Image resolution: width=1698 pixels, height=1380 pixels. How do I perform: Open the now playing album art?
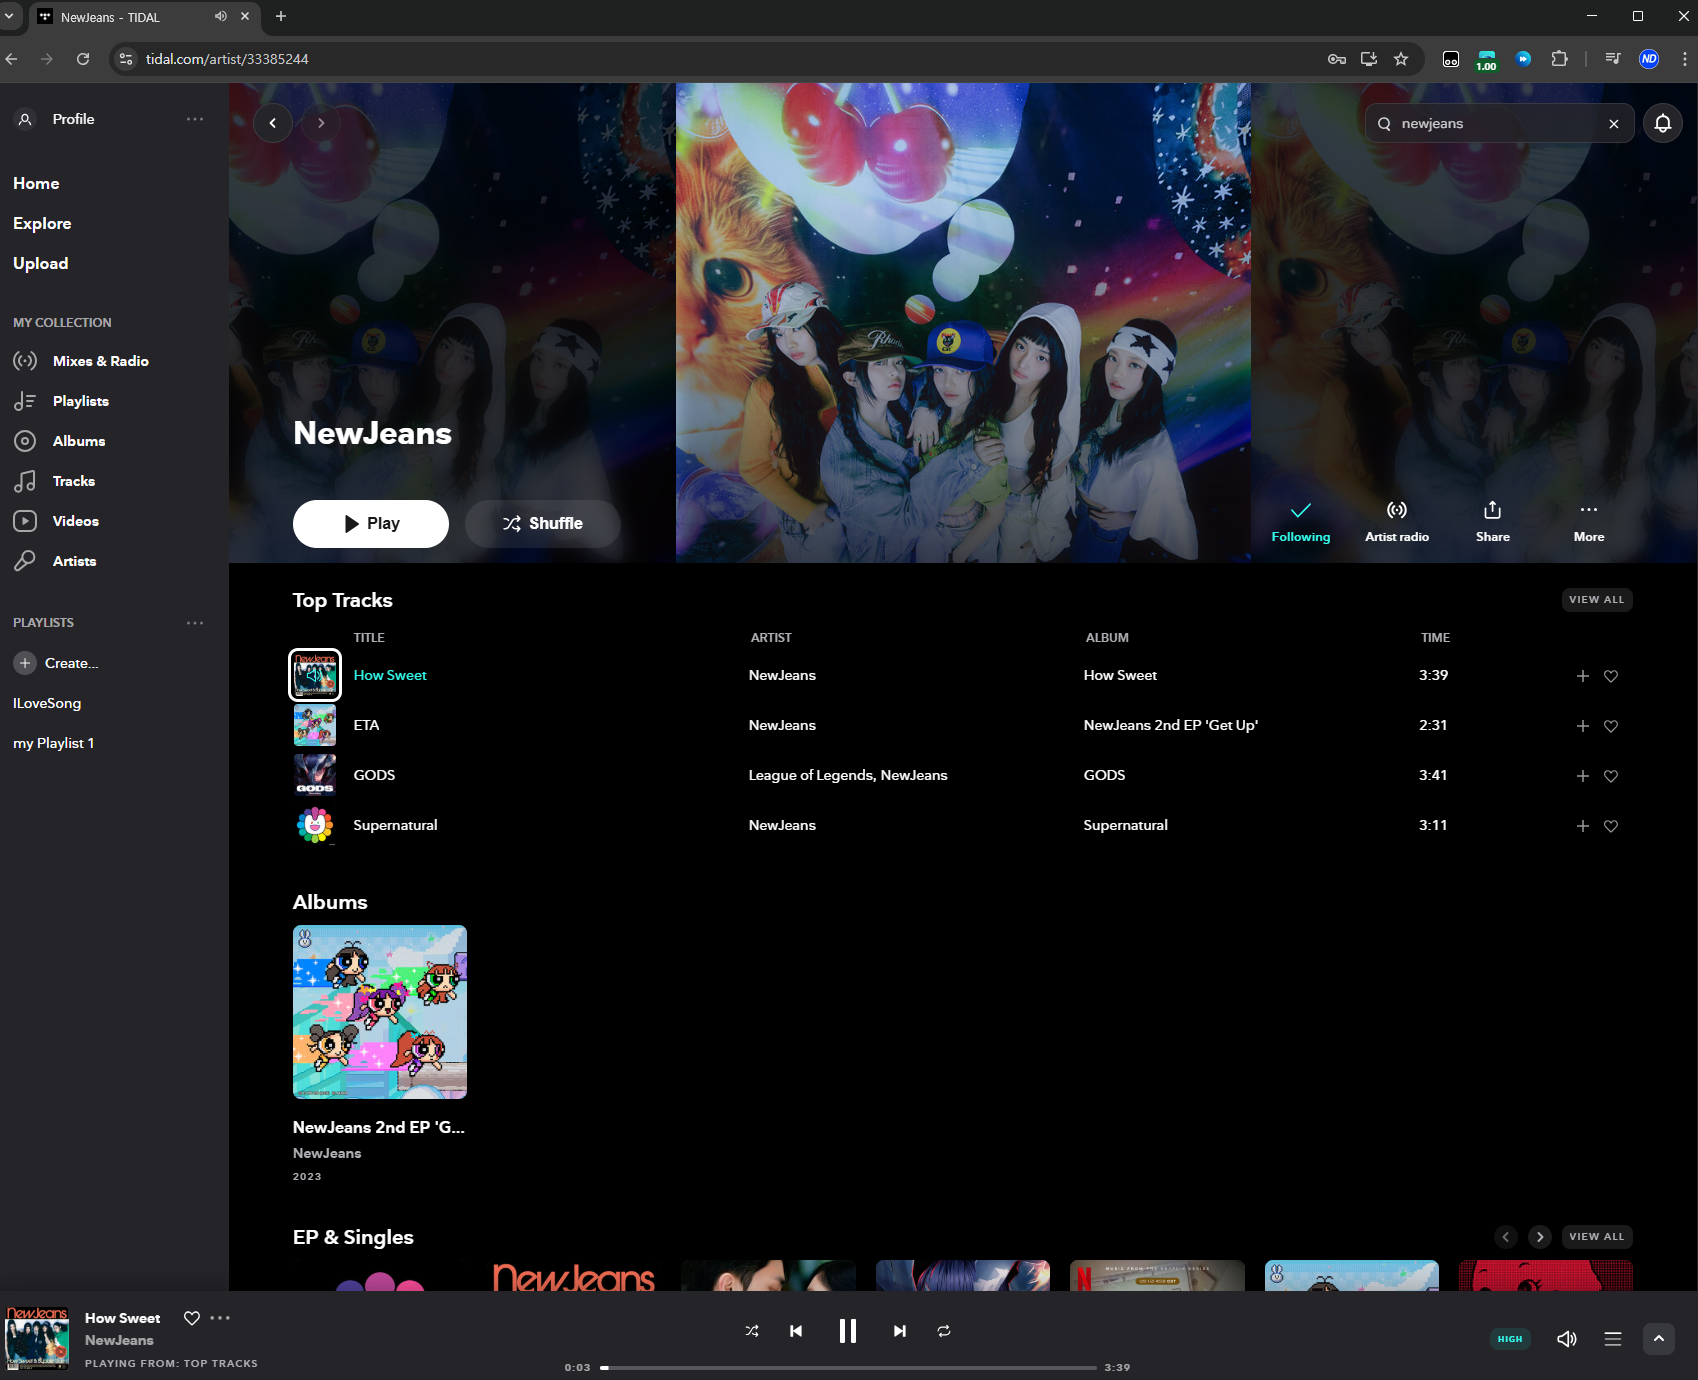(x=37, y=1338)
